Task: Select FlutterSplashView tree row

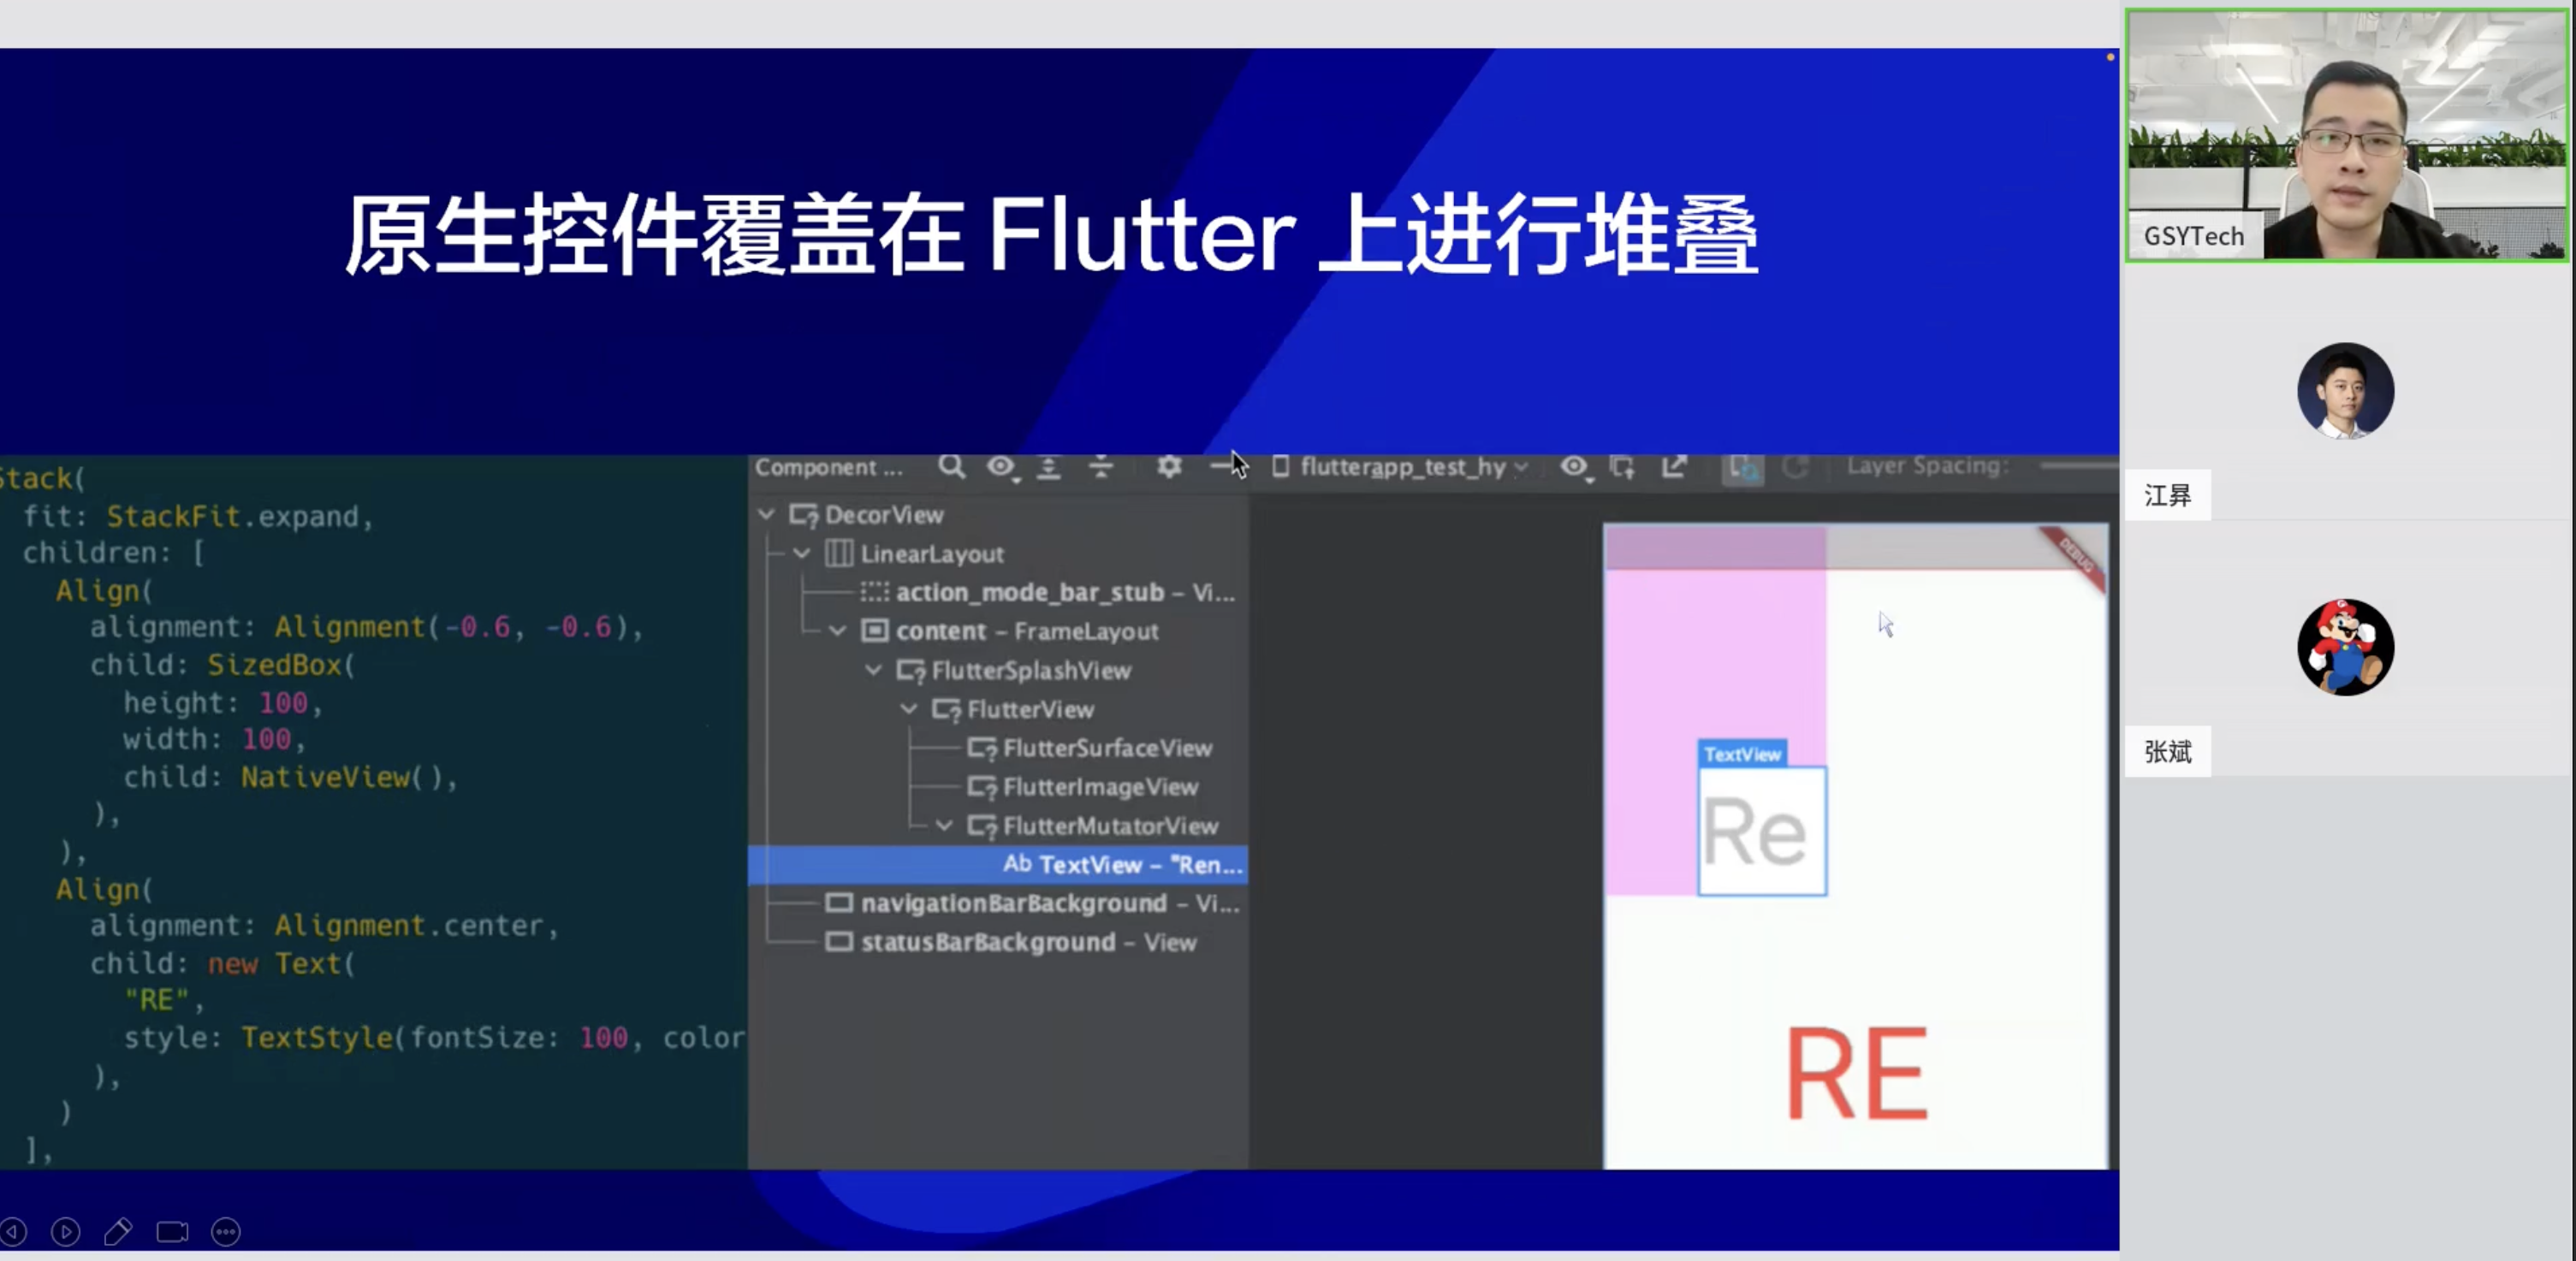Action: tap(1031, 670)
